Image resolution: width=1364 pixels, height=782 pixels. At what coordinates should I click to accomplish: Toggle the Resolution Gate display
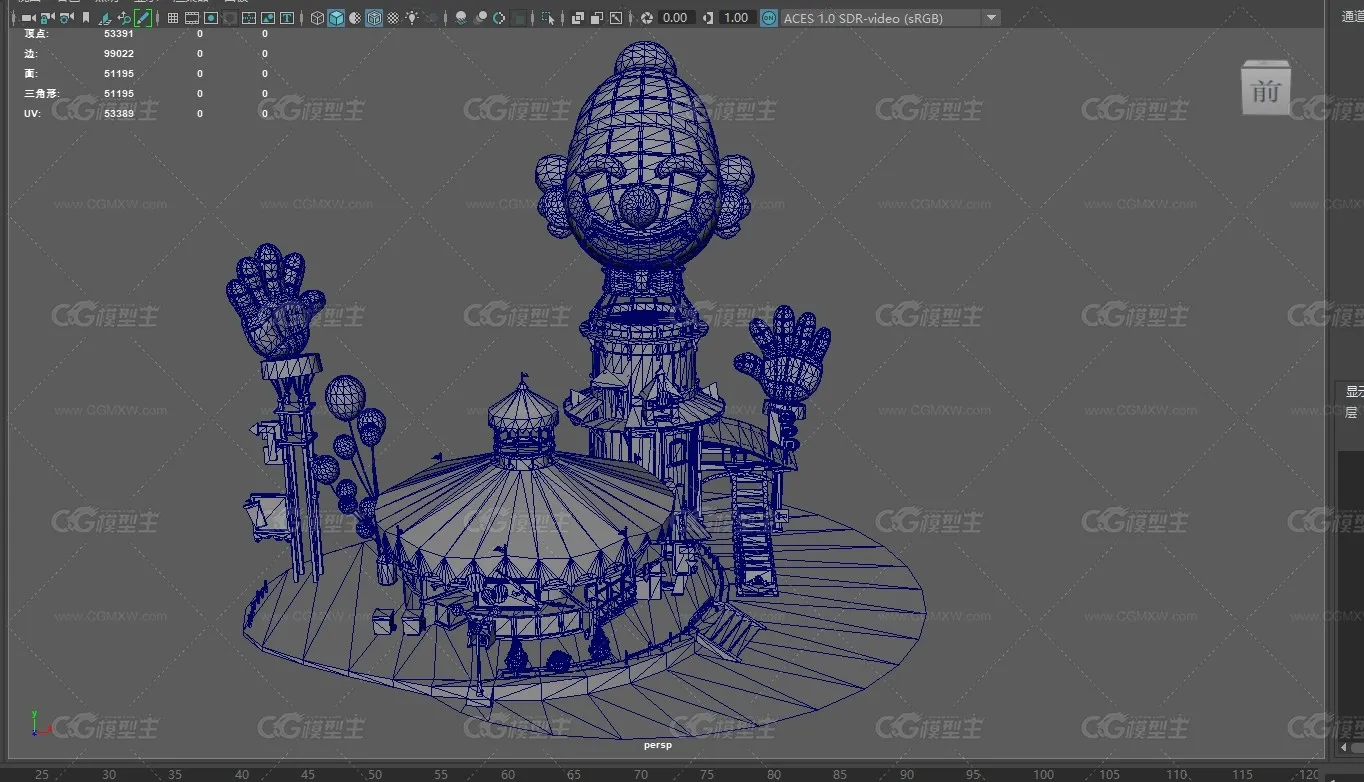click(211, 18)
